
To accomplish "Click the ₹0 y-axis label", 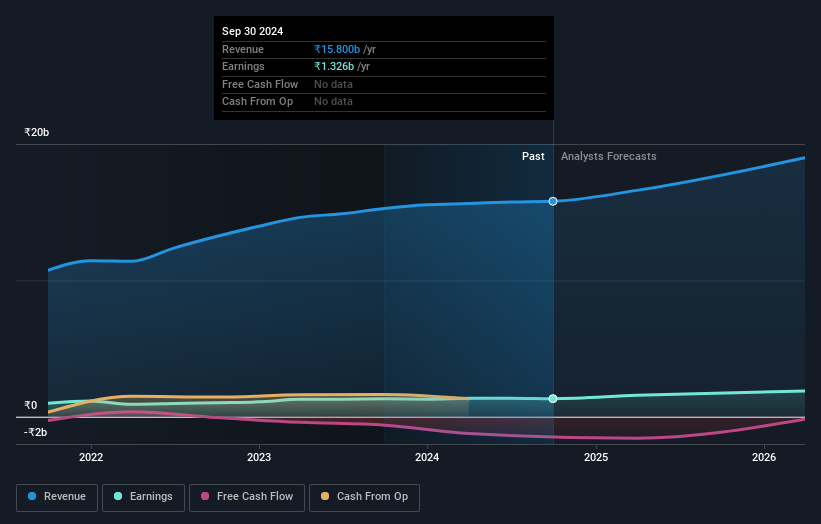I will click(31, 405).
